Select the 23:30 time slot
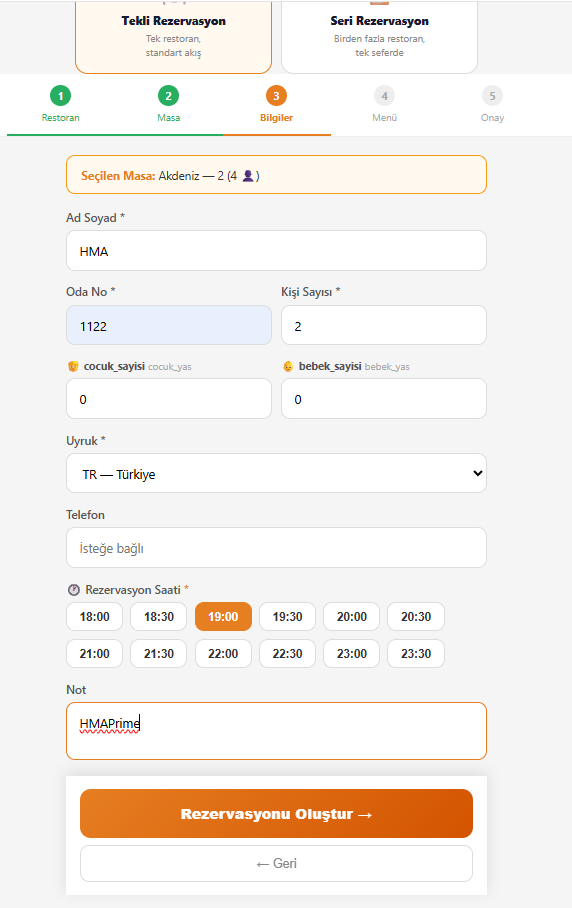The image size is (572, 908). [x=416, y=653]
